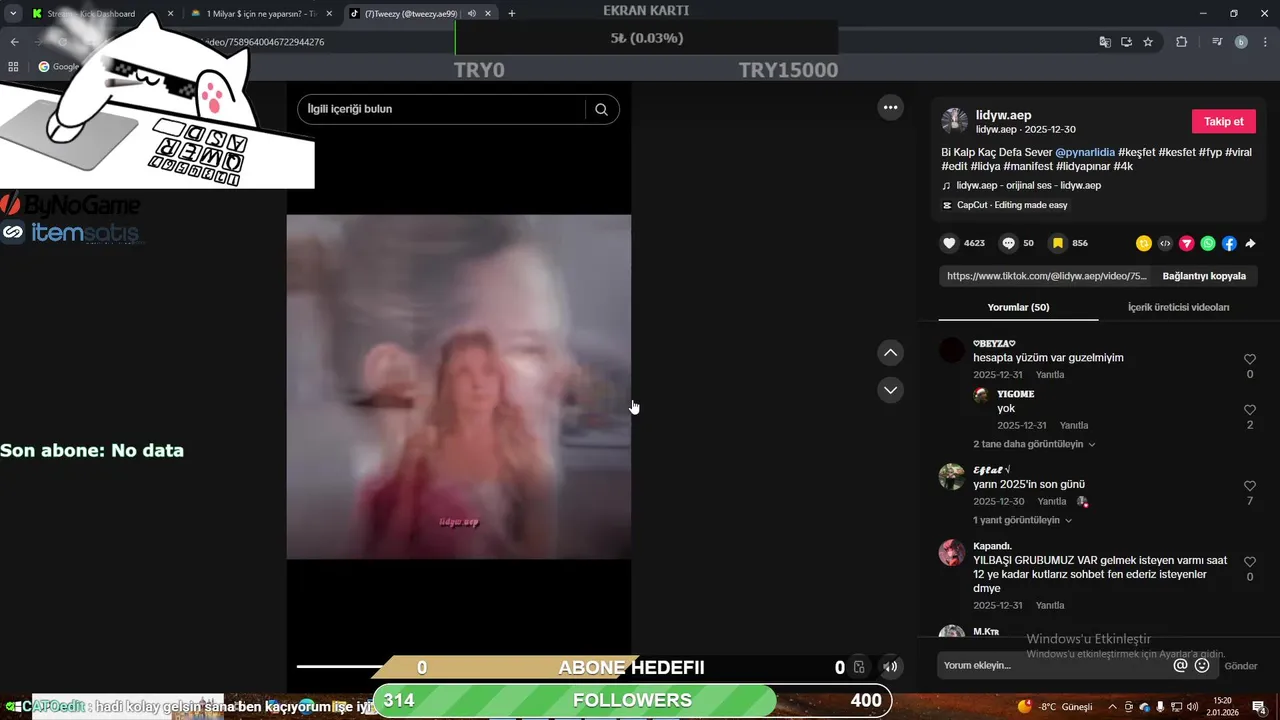
Task: Switch to '1 Milyar $ için ne yaparsın?' tab
Action: (262, 14)
